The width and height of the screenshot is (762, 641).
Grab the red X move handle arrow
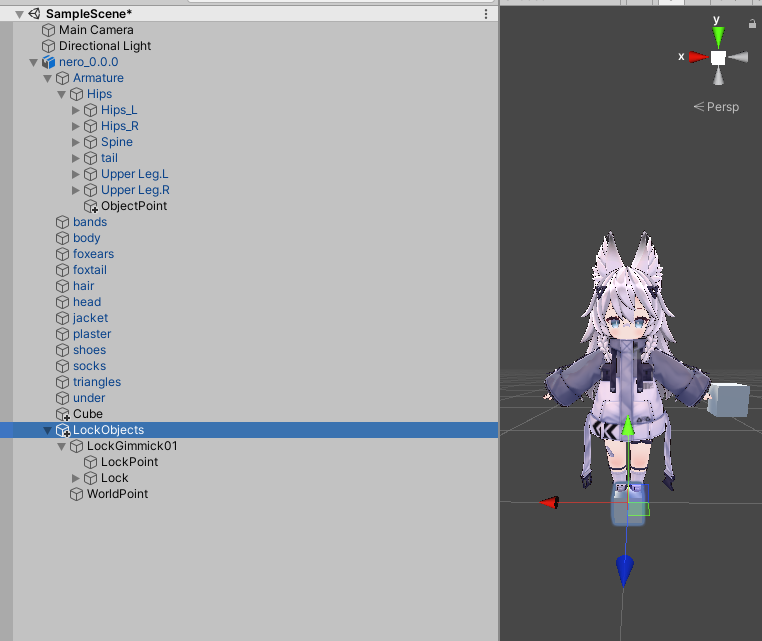point(549,502)
